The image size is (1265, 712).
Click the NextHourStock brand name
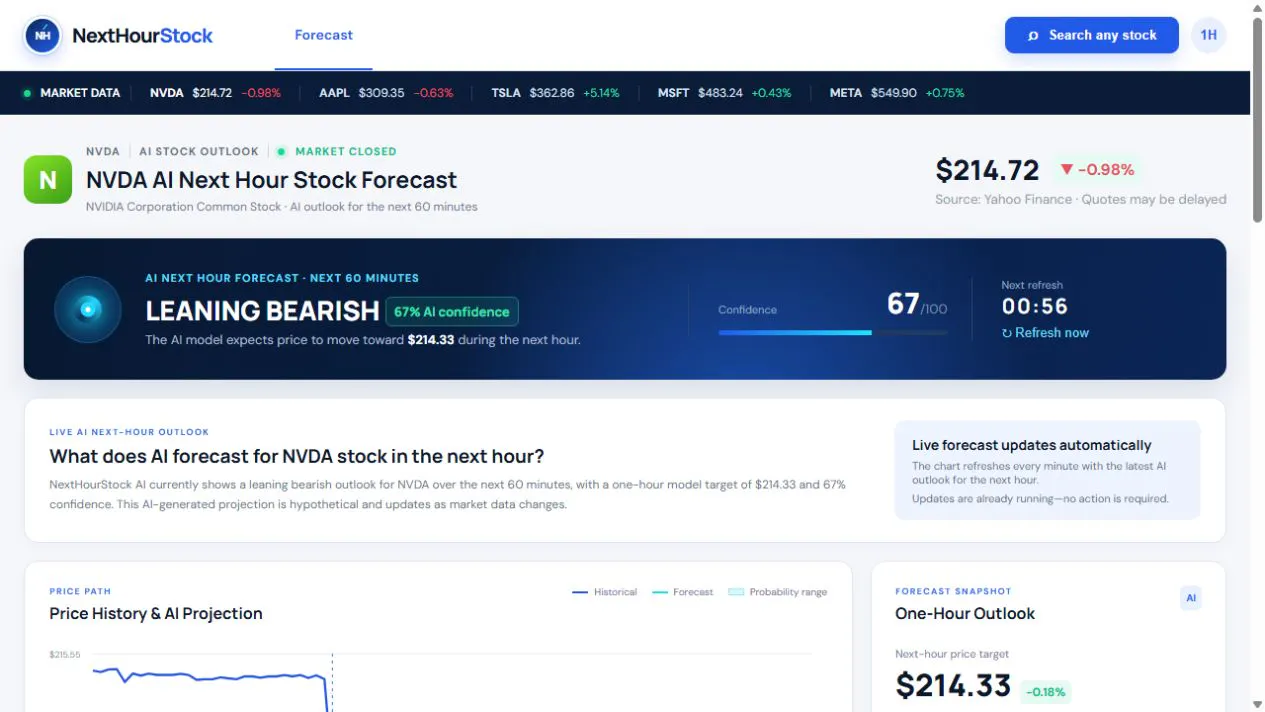142,35
